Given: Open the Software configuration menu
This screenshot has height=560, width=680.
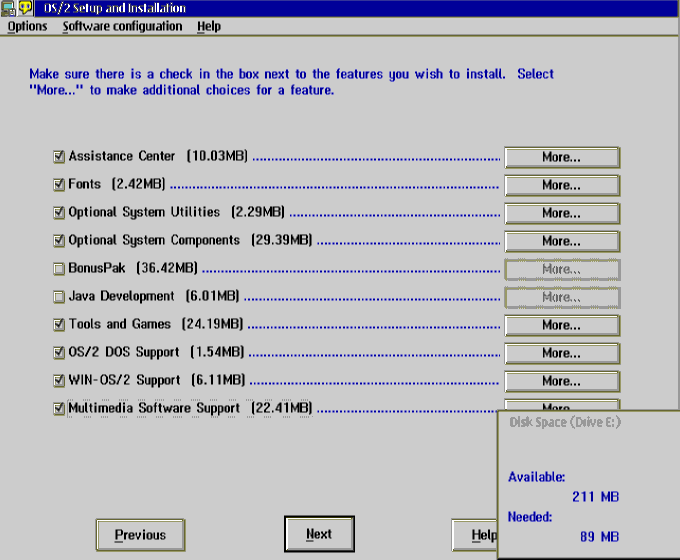Looking at the screenshot, I should pyautogui.click(x=122, y=26).
